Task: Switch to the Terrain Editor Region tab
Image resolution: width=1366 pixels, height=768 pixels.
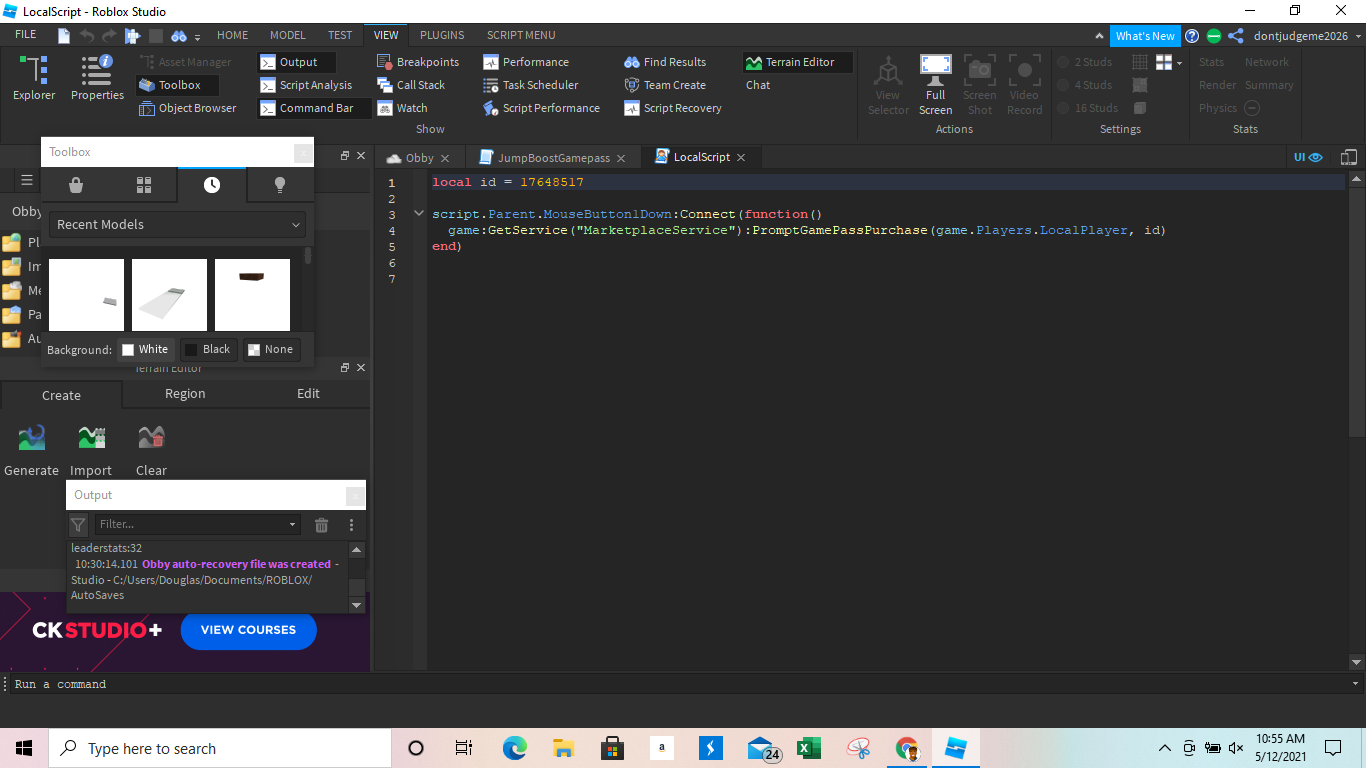Action: coord(185,394)
